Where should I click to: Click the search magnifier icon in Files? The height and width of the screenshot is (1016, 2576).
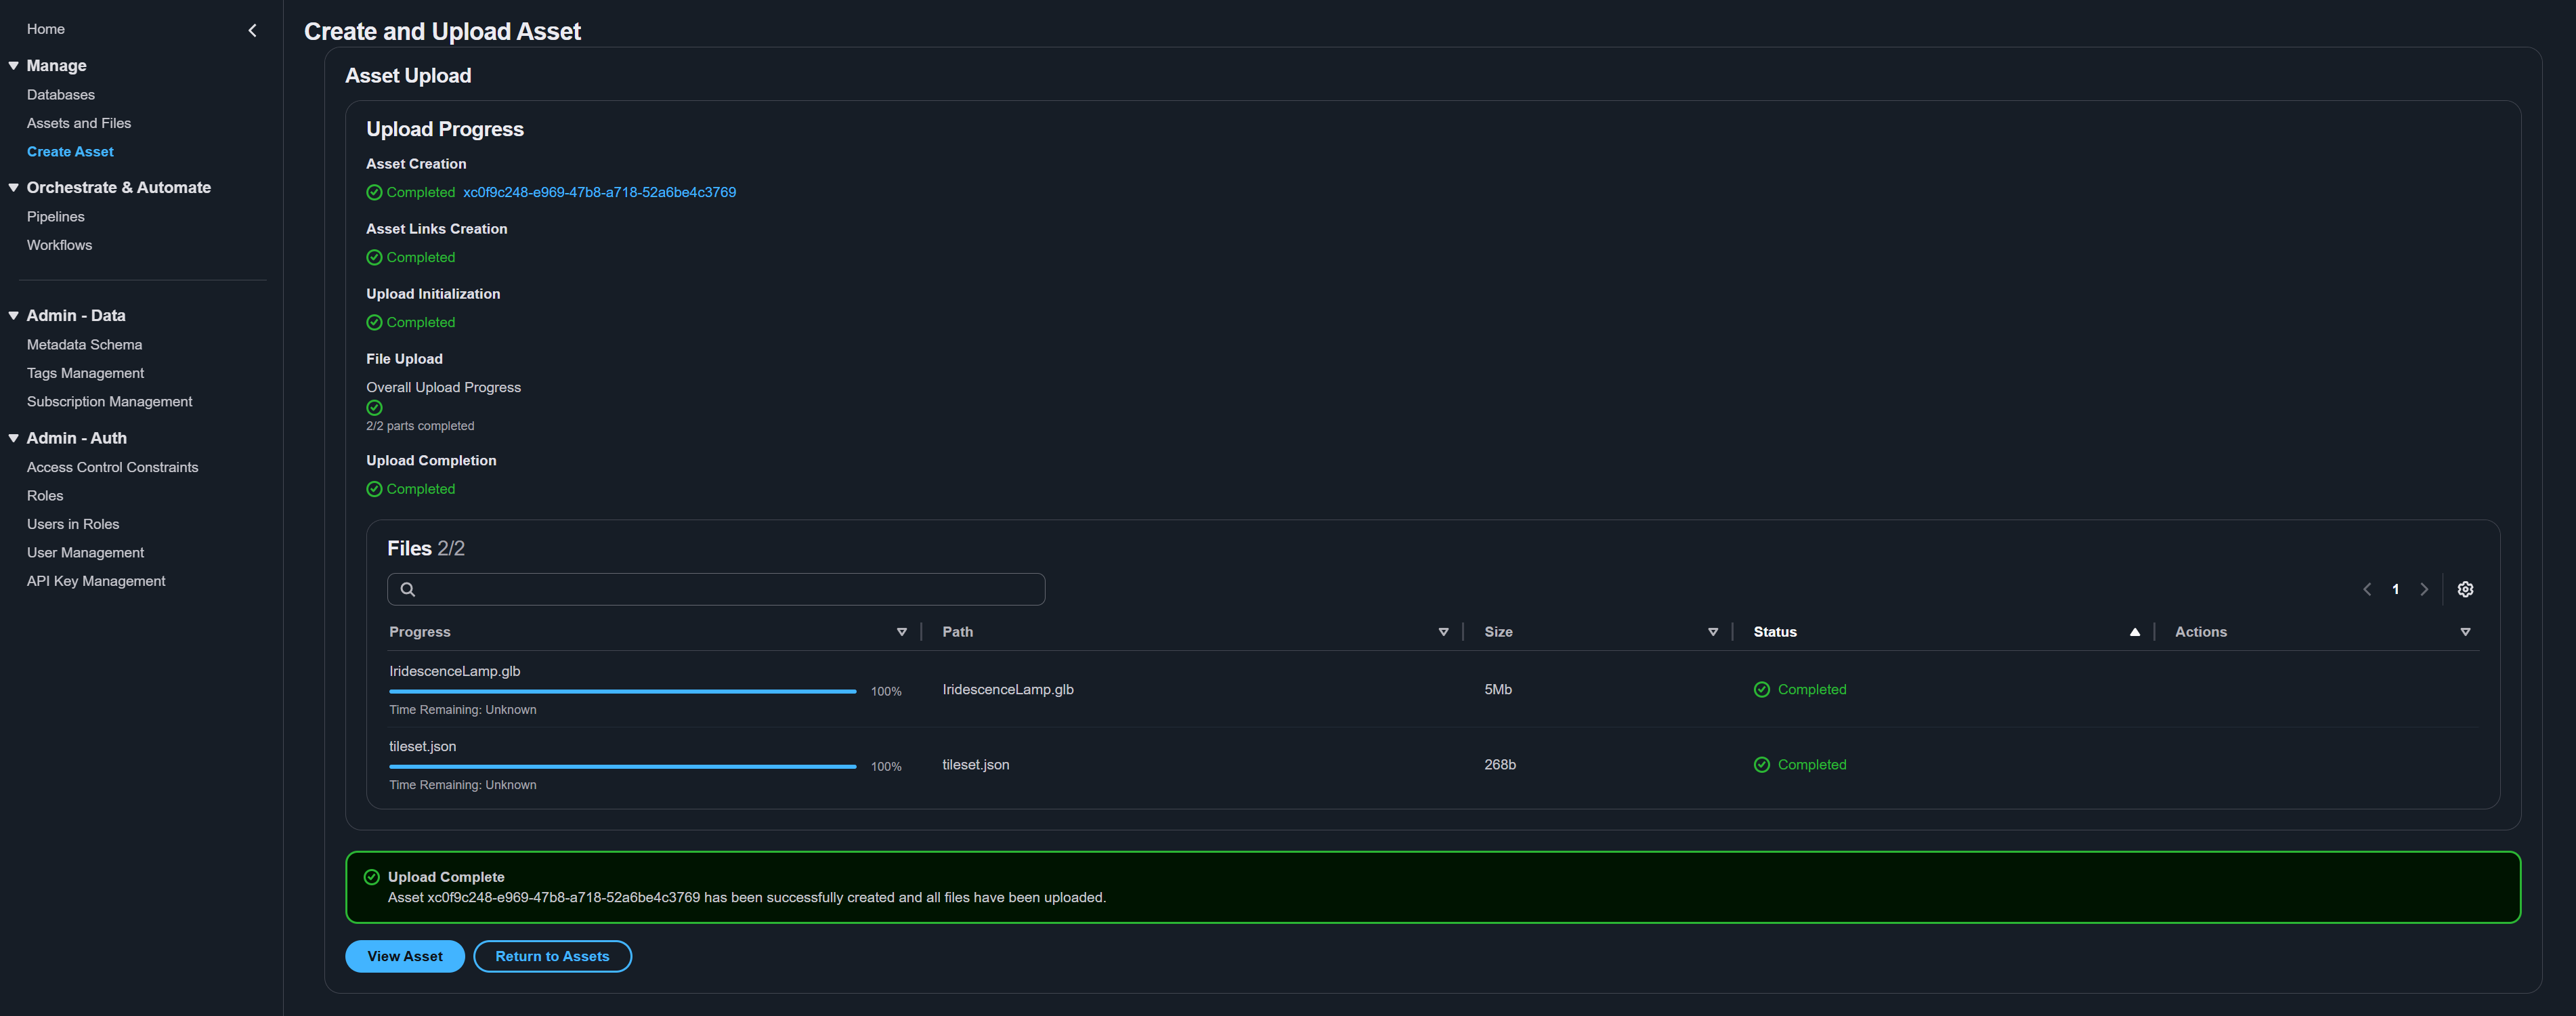click(407, 589)
